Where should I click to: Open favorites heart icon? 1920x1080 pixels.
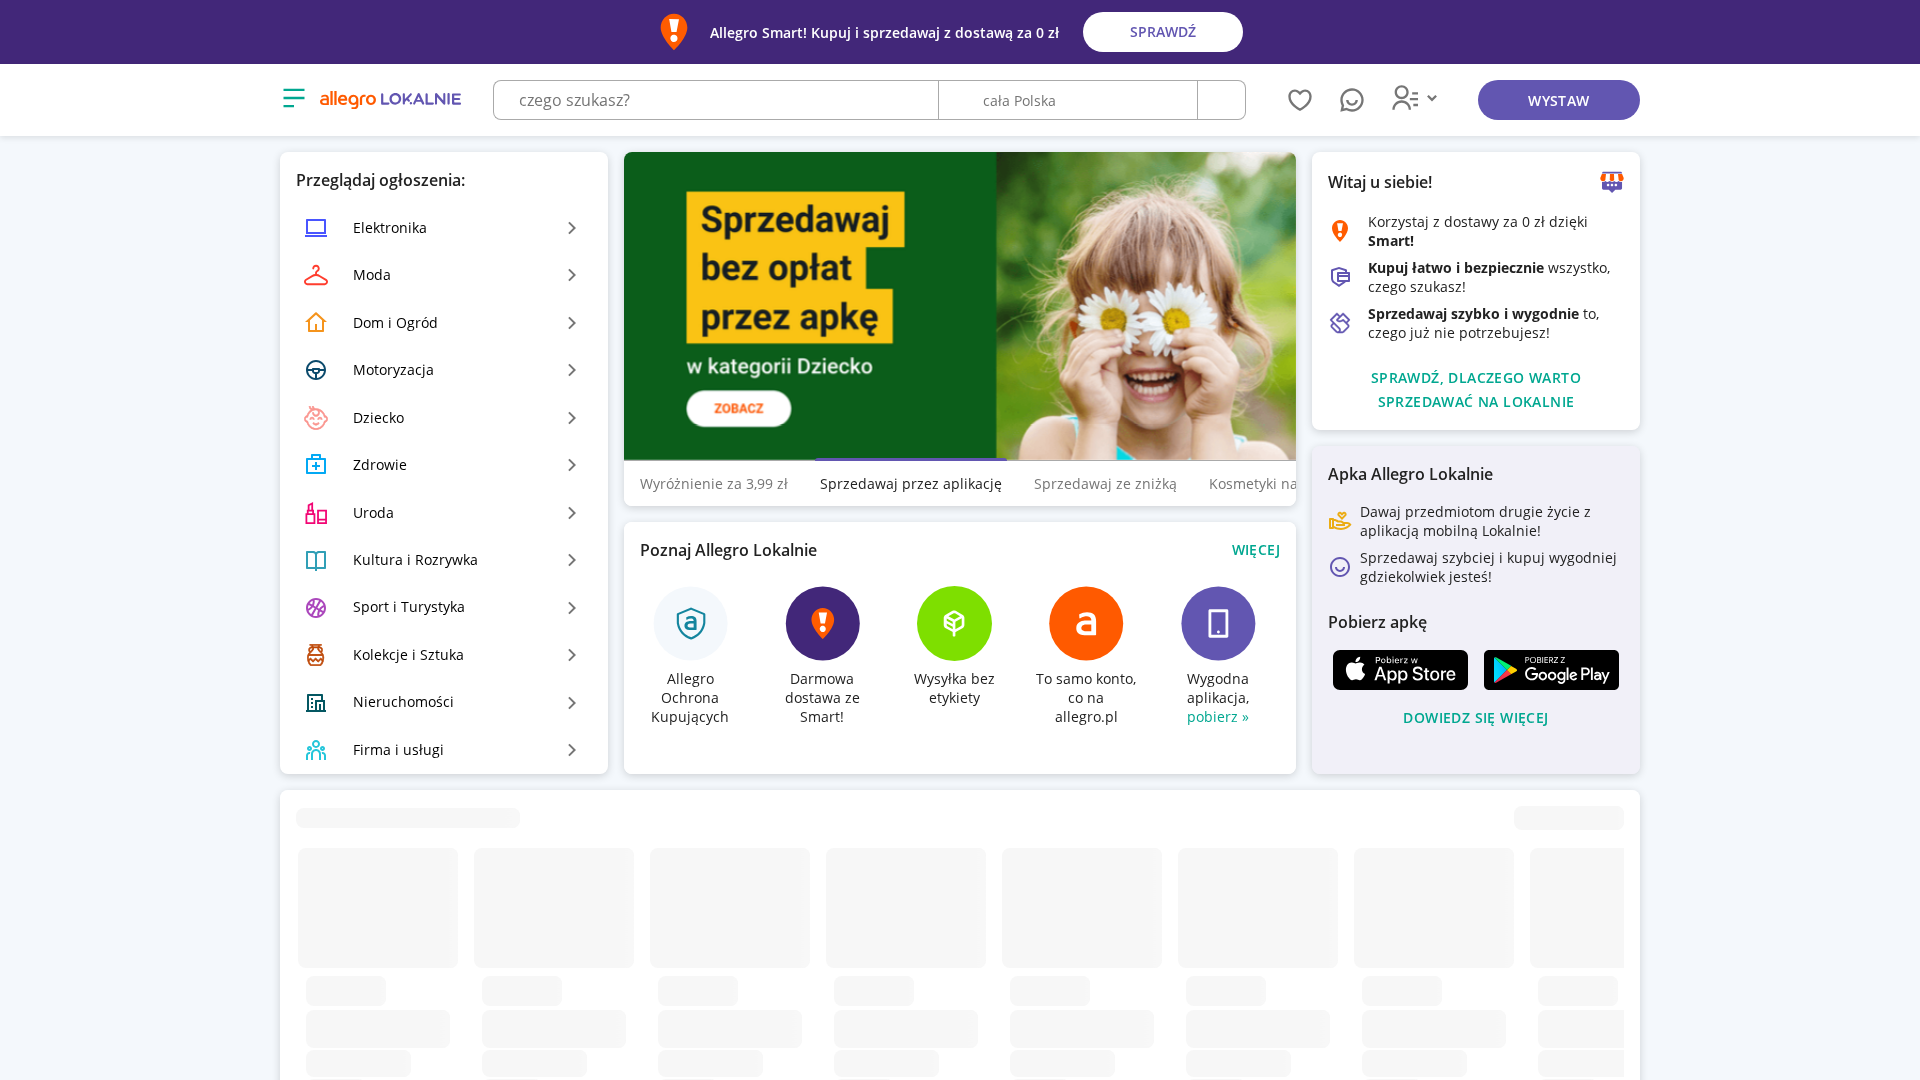point(1300,100)
